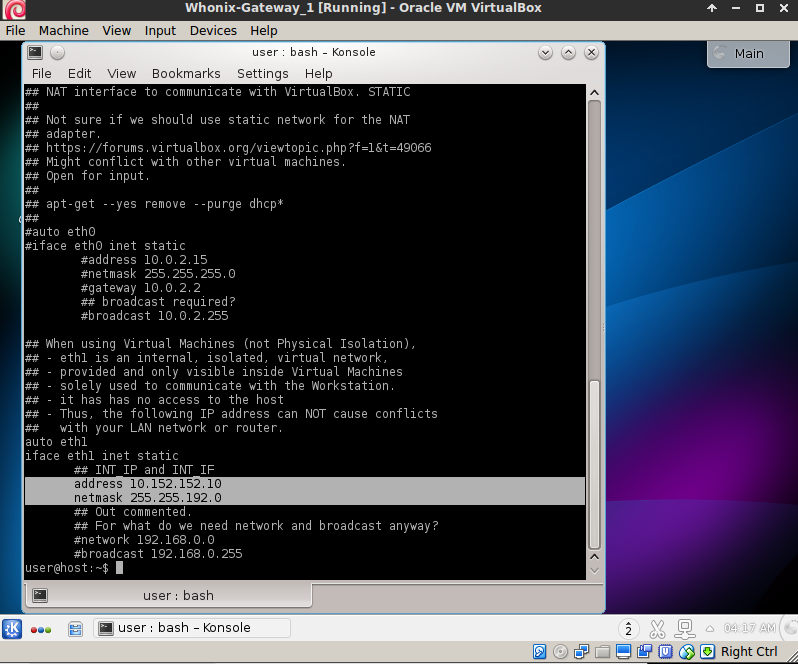Viewport: 798px width, 664px height.
Task: Click the Oracle VM VirtualBox window logo icon
Action: click(x=14, y=9)
